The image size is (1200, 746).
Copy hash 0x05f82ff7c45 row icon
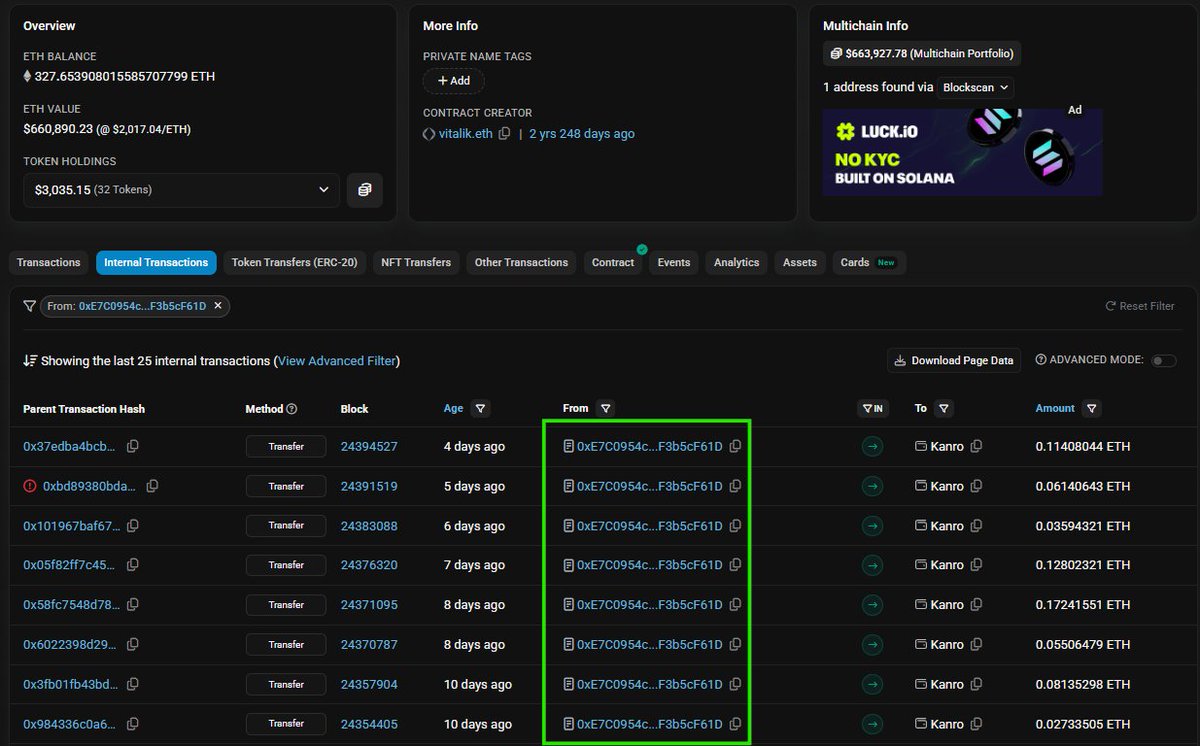[133, 565]
